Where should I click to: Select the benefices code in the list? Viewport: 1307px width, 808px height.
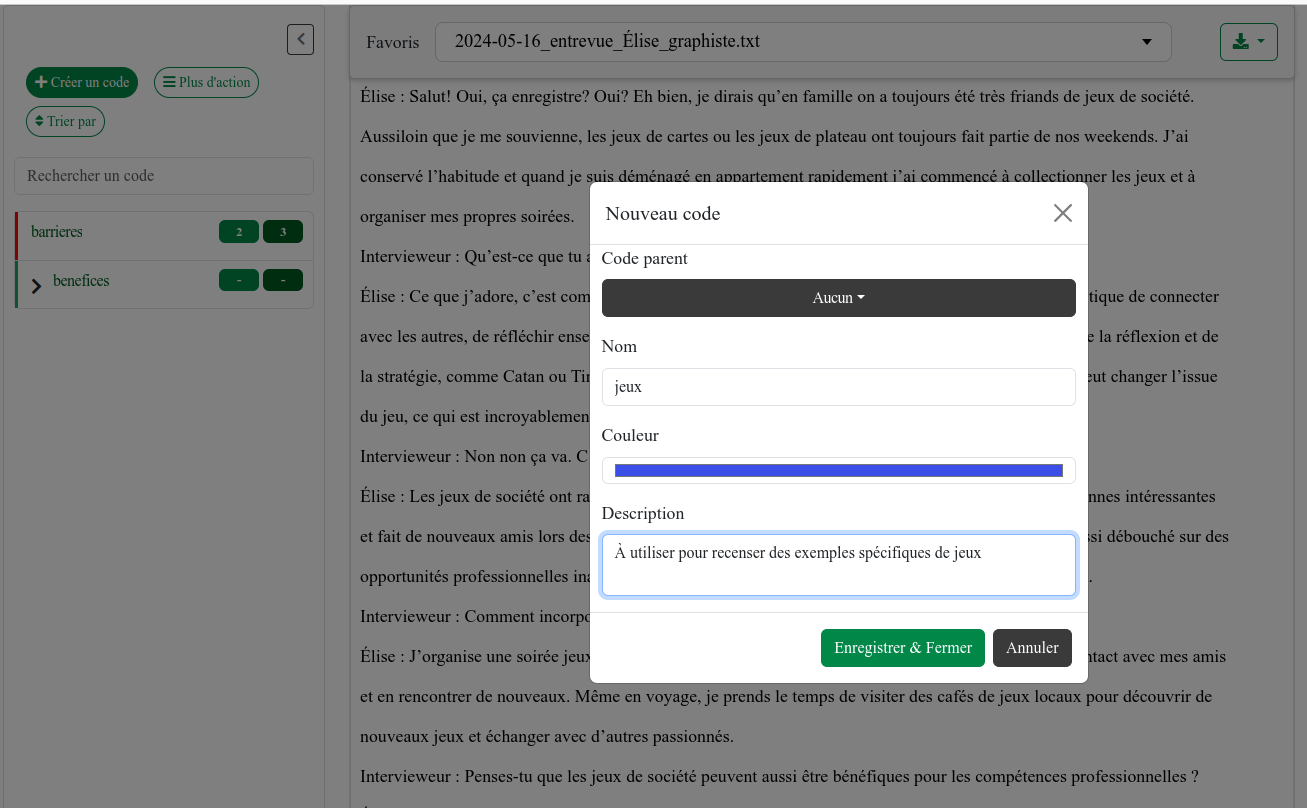coord(81,281)
